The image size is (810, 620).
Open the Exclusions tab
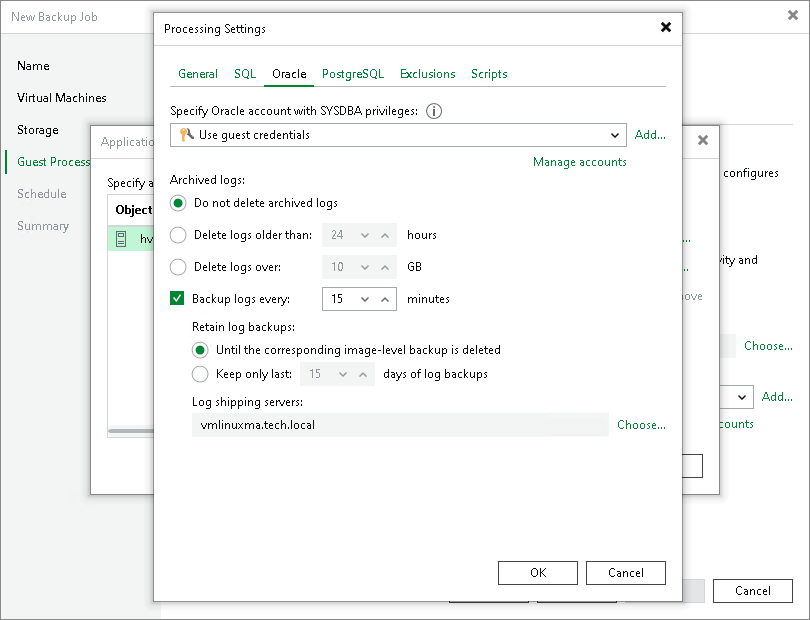click(x=428, y=74)
